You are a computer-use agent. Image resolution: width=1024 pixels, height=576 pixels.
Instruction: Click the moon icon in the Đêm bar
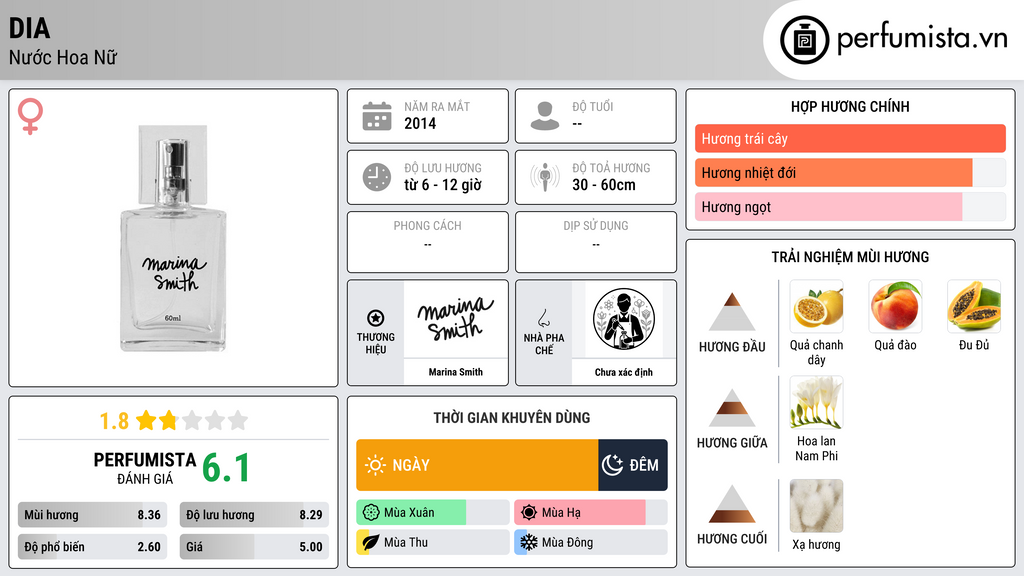click(x=612, y=465)
